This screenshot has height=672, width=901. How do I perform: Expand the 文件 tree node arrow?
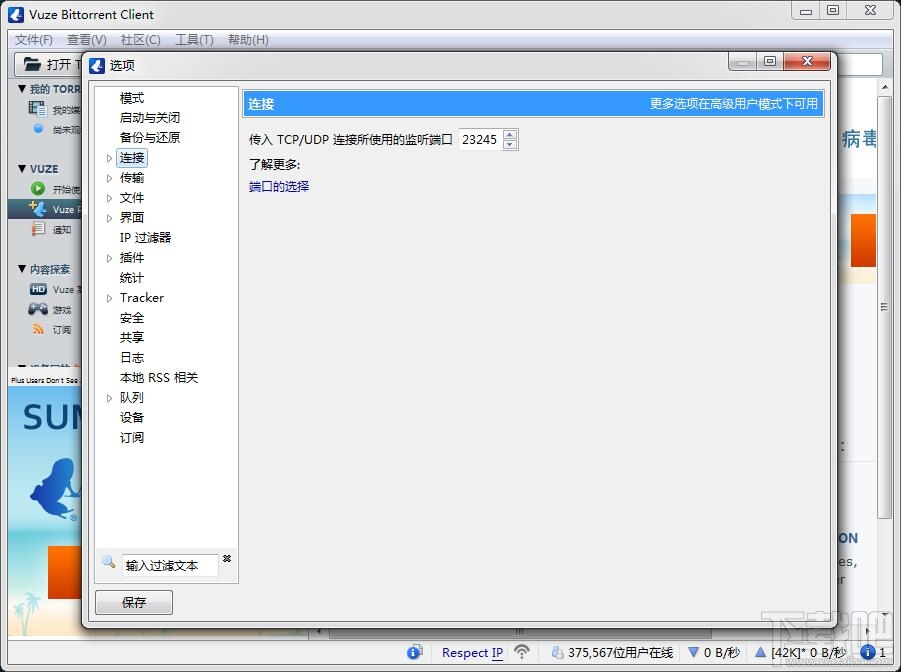click(109, 198)
